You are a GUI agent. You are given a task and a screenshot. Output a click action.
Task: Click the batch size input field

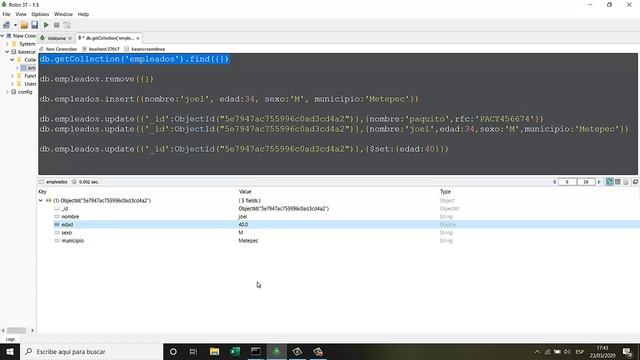point(586,182)
